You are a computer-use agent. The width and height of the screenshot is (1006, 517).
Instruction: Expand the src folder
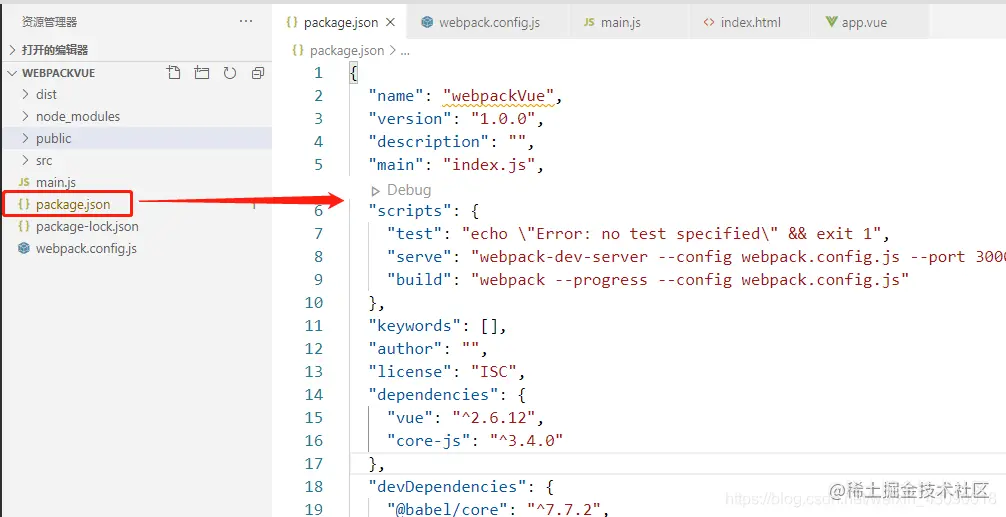pos(26,160)
